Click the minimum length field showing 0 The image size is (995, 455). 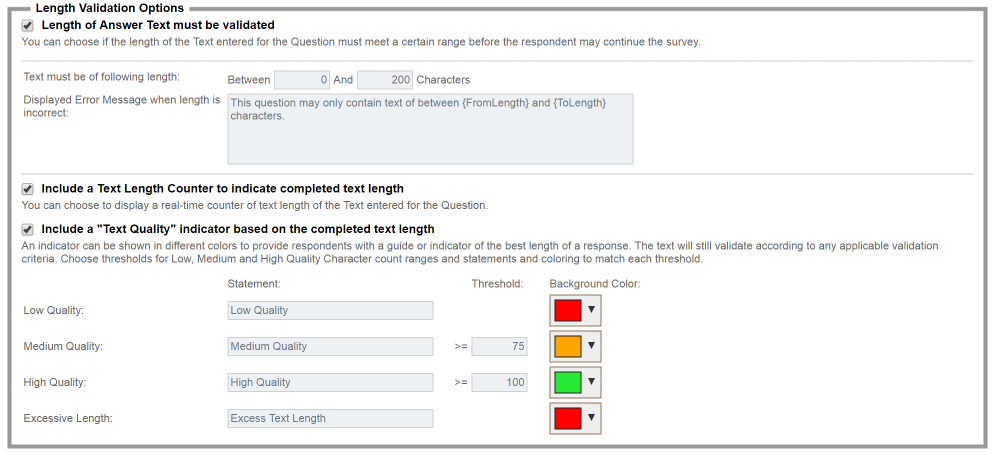(x=302, y=79)
